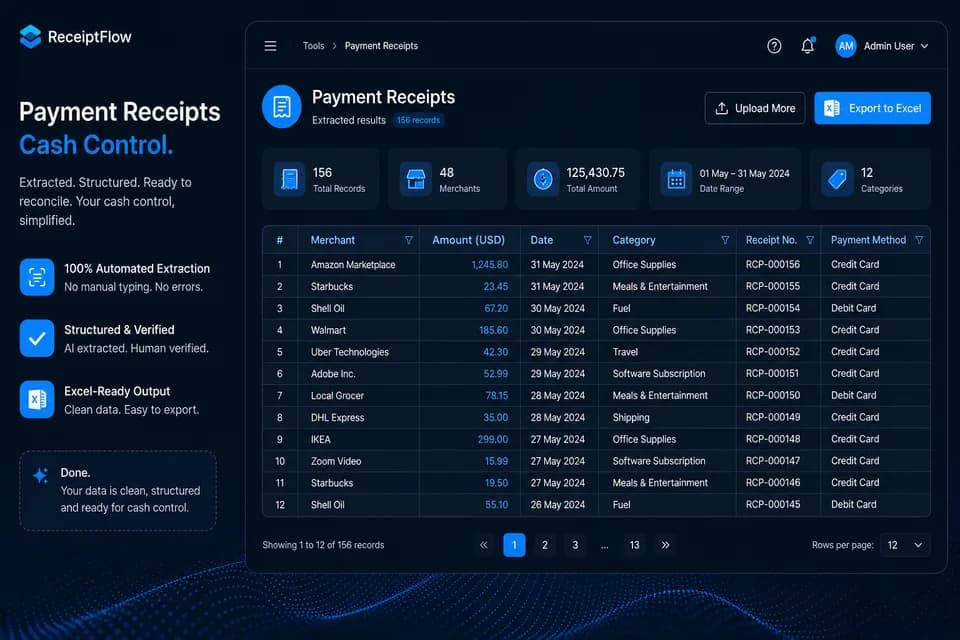
Task: Click the Zoom Video merchant cell
Action: 336,461
